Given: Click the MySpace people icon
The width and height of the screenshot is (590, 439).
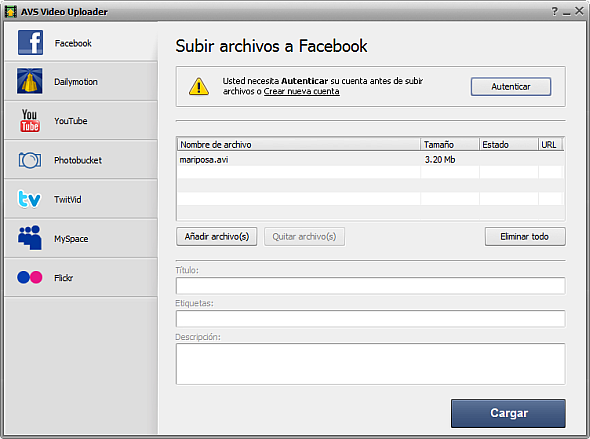Looking at the screenshot, I should tap(30, 238).
